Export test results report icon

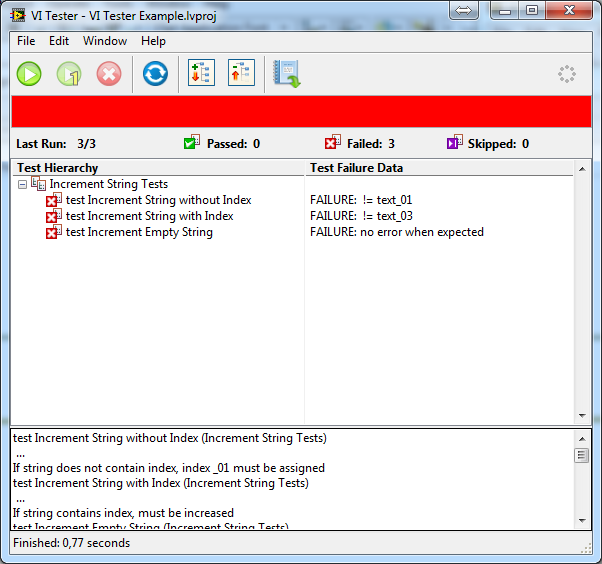pos(286,73)
